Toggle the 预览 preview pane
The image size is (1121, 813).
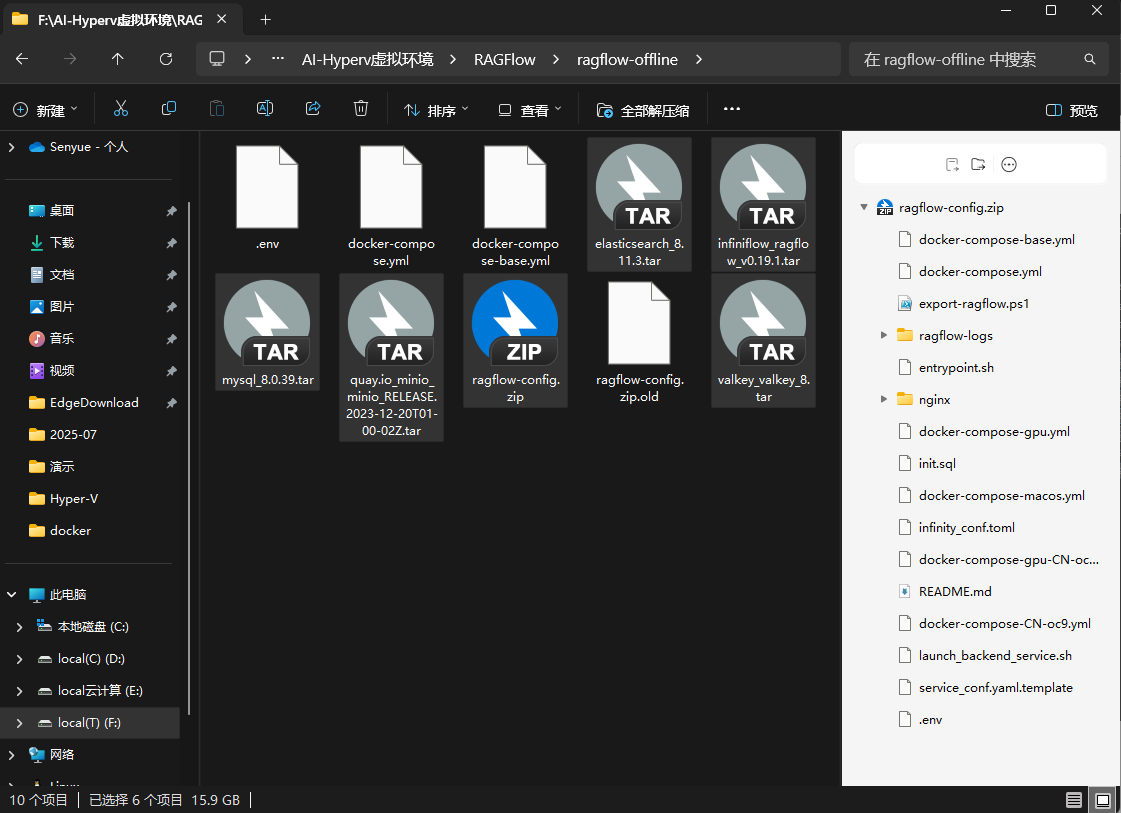(1072, 110)
